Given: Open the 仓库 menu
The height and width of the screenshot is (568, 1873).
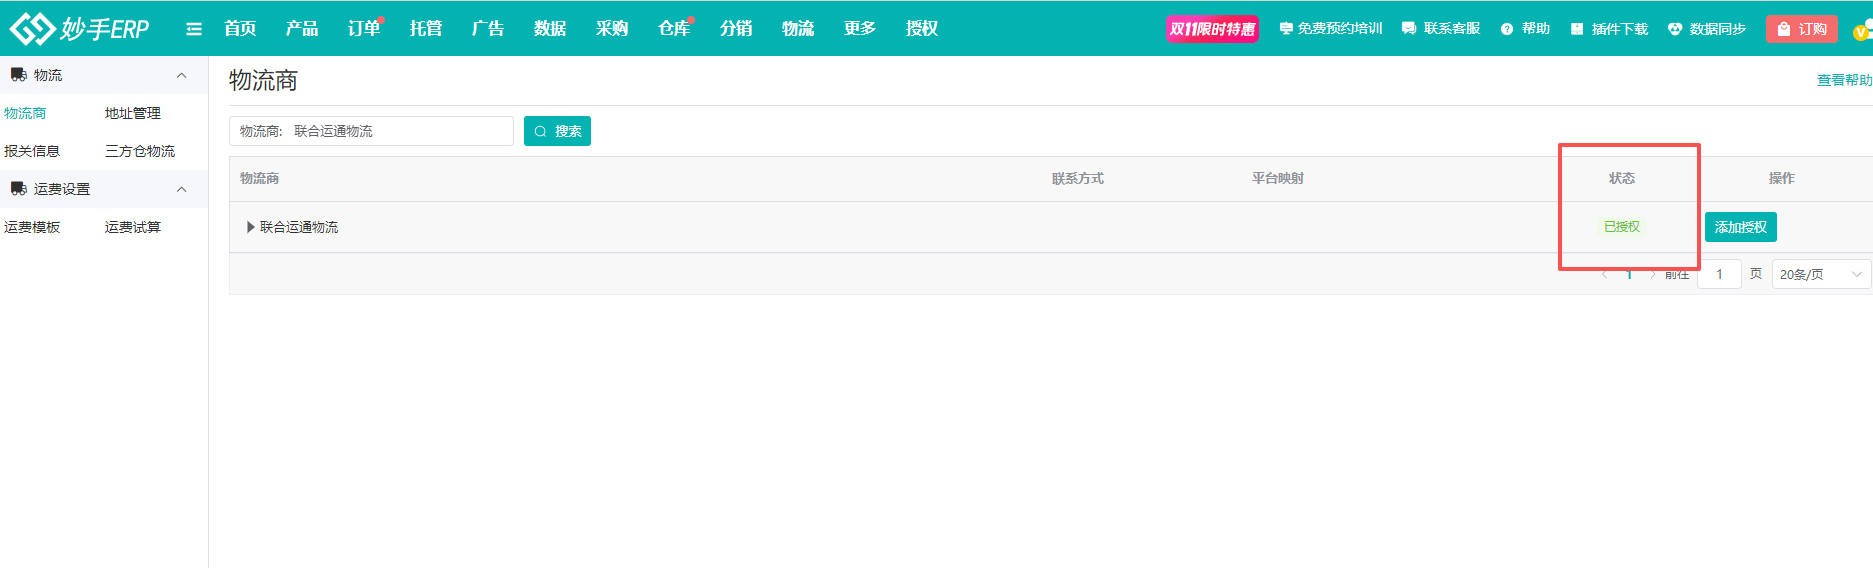Looking at the screenshot, I should (x=674, y=29).
